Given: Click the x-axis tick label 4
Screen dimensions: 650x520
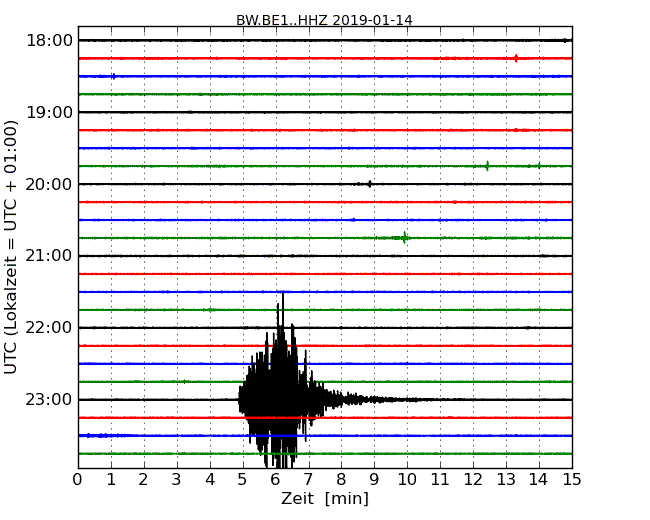Looking at the screenshot, I should [x=210, y=479].
